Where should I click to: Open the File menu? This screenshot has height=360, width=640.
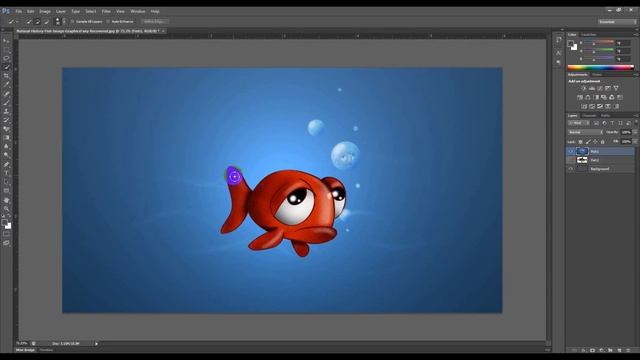point(19,11)
